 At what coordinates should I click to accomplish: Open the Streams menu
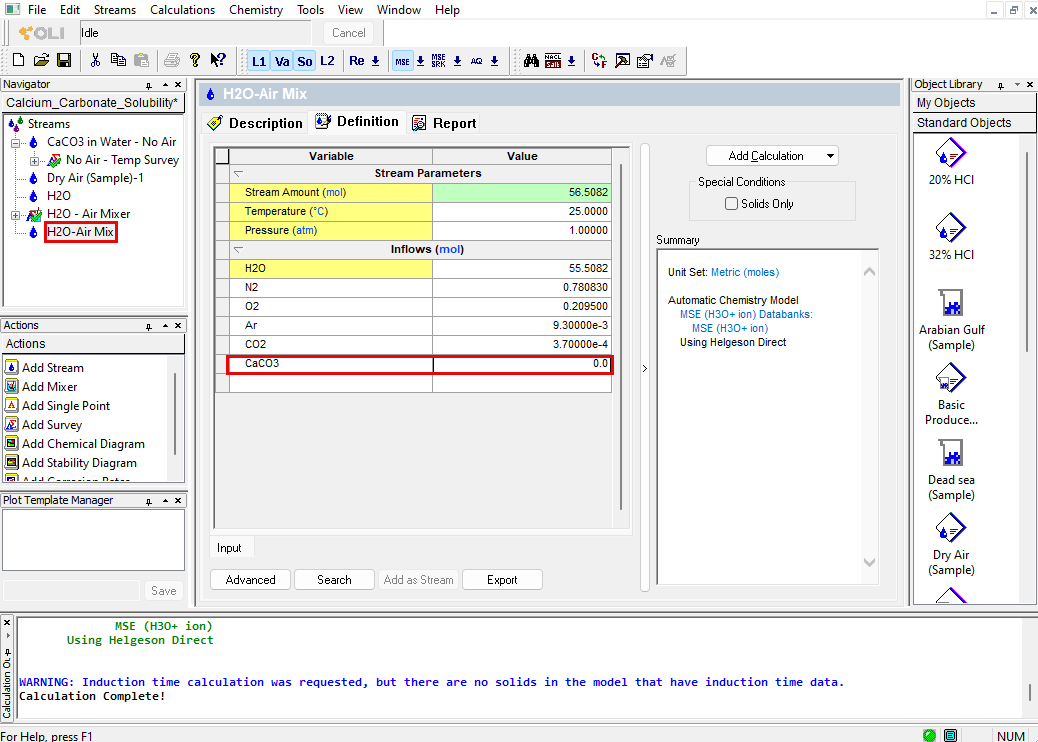[x=115, y=10]
